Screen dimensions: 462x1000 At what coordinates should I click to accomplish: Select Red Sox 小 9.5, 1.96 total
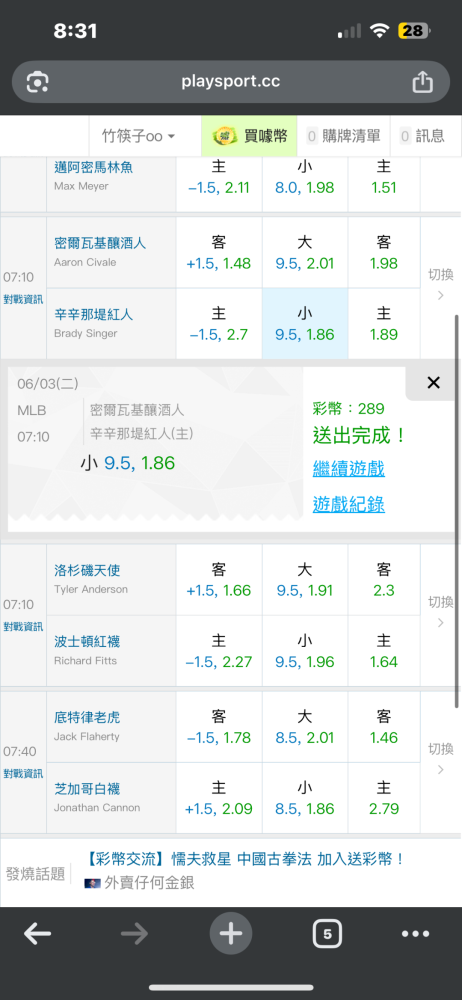pos(305,651)
